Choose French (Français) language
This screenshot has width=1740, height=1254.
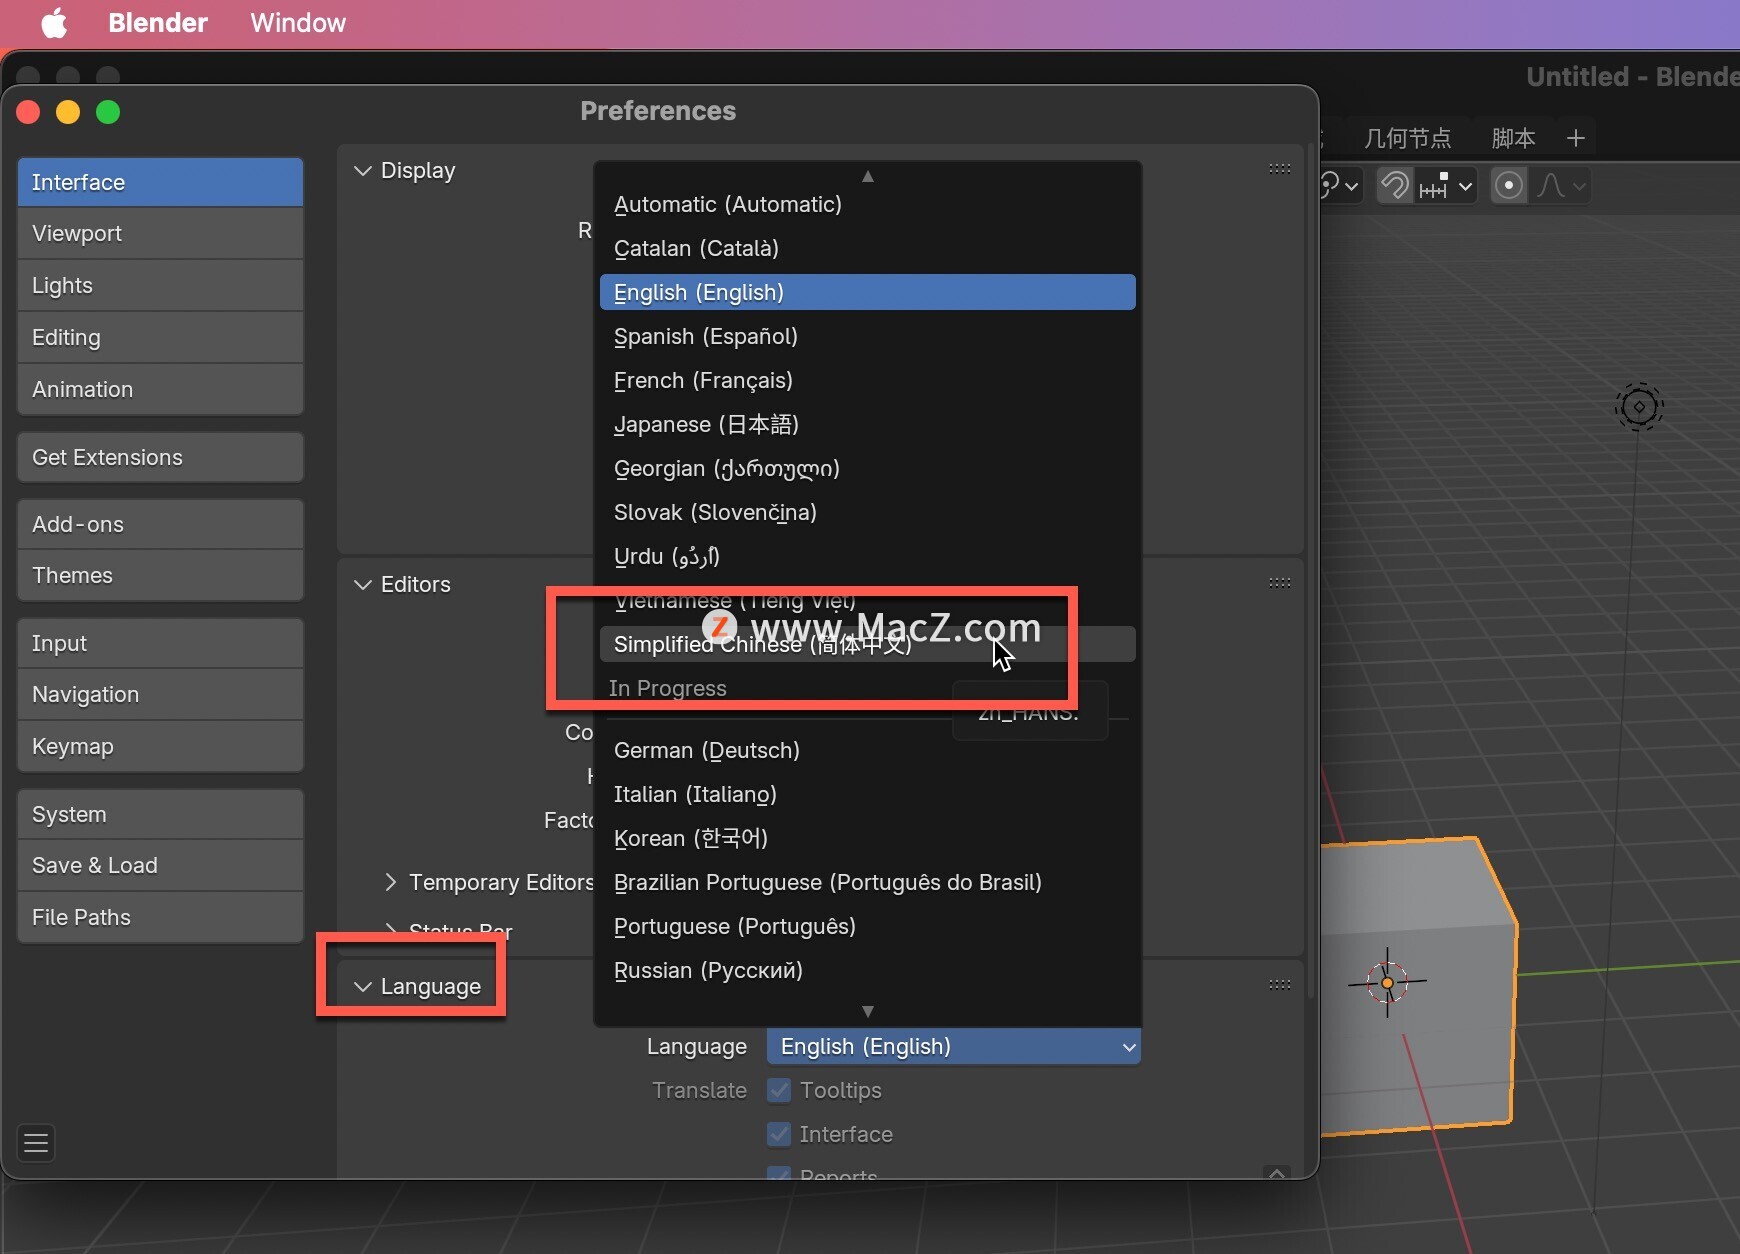[x=867, y=380]
